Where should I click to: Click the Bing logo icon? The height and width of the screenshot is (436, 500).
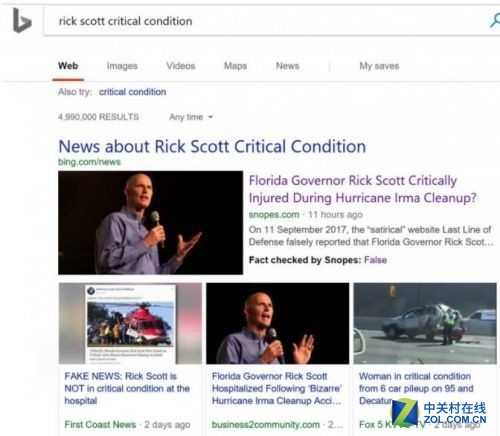pyautogui.click(x=22, y=20)
